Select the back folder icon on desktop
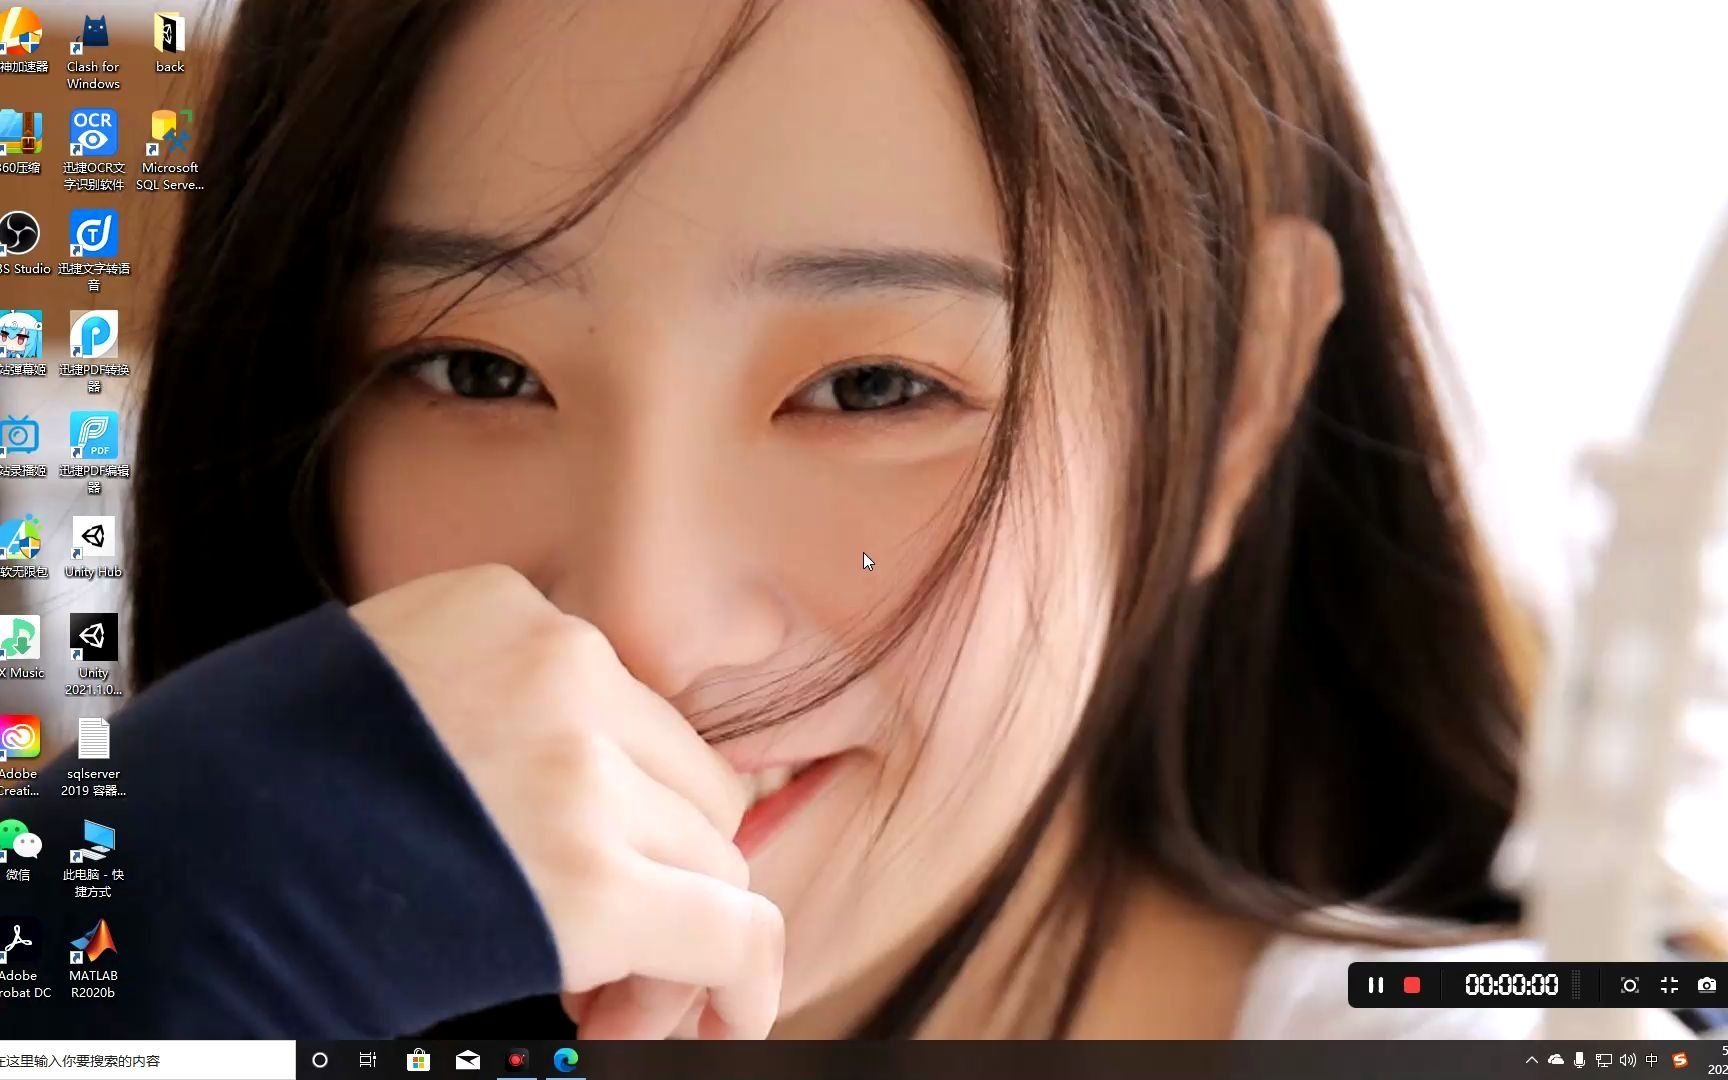This screenshot has width=1728, height=1080. click(x=169, y=42)
